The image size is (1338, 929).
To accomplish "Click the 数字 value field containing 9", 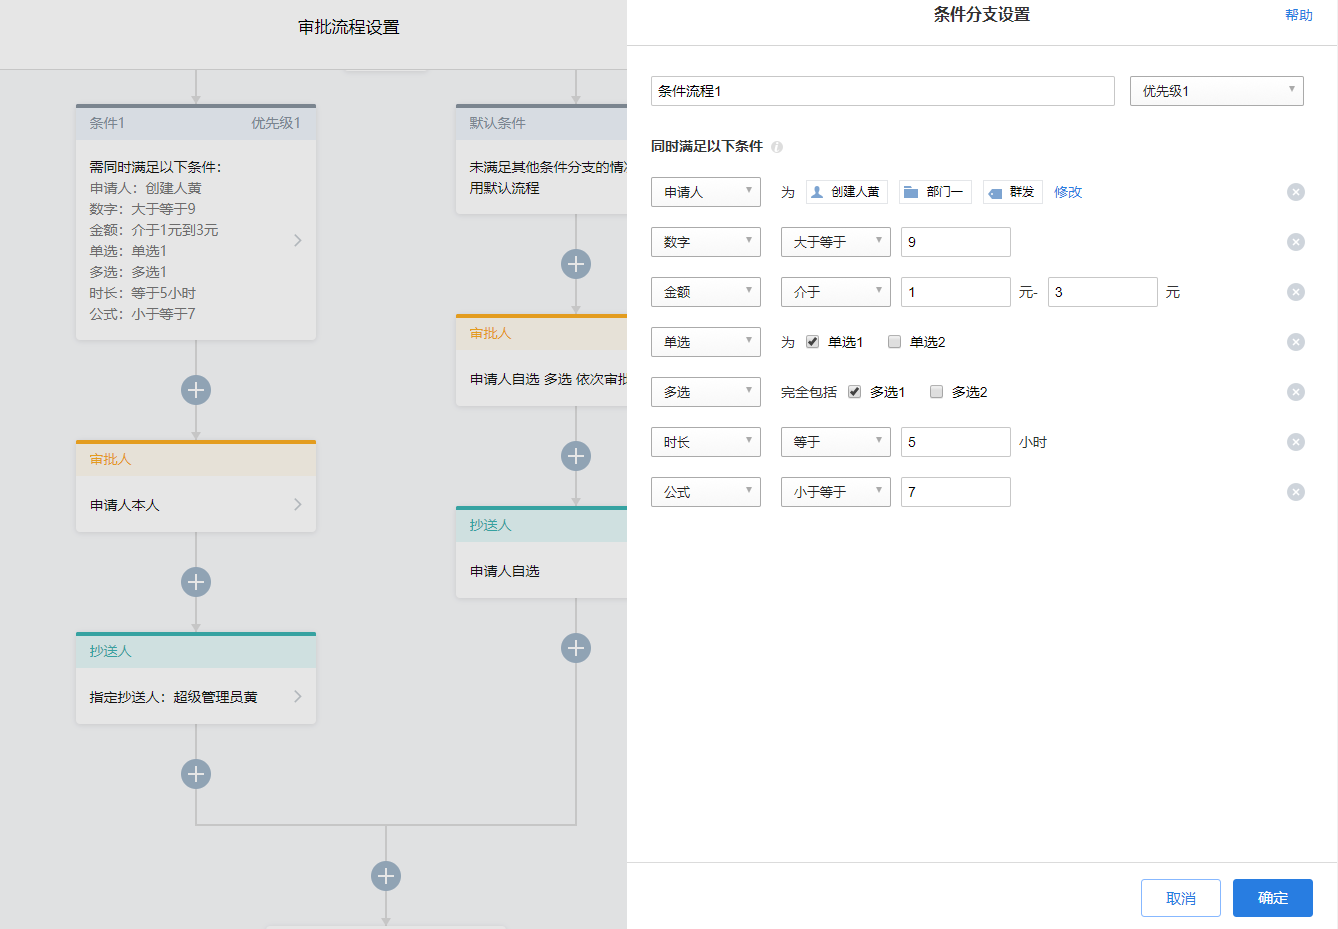I will tap(956, 242).
